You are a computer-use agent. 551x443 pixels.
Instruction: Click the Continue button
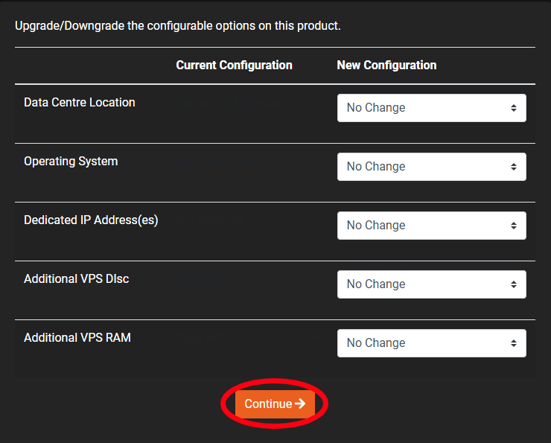[275, 404]
